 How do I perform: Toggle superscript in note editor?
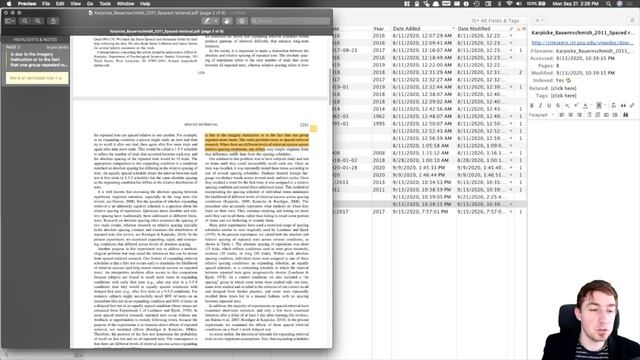pyautogui.click(x=576, y=106)
